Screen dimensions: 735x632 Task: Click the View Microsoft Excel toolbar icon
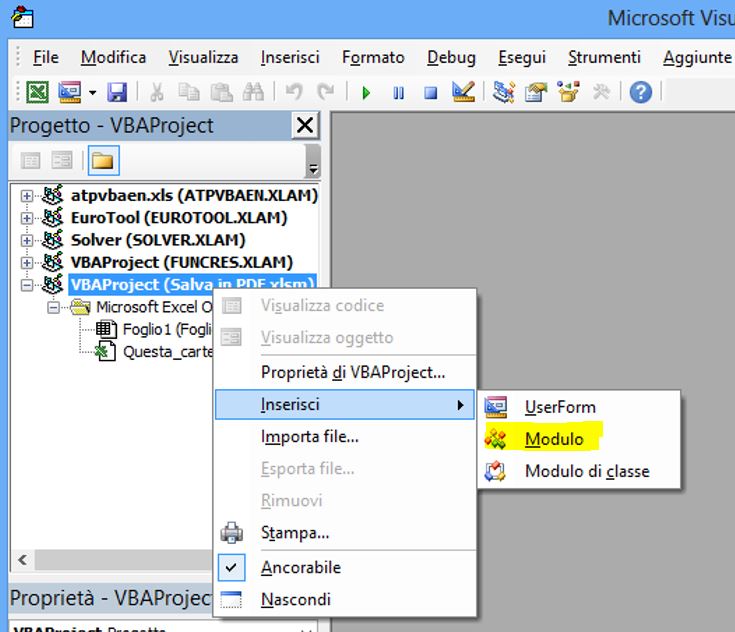point(37,91)
